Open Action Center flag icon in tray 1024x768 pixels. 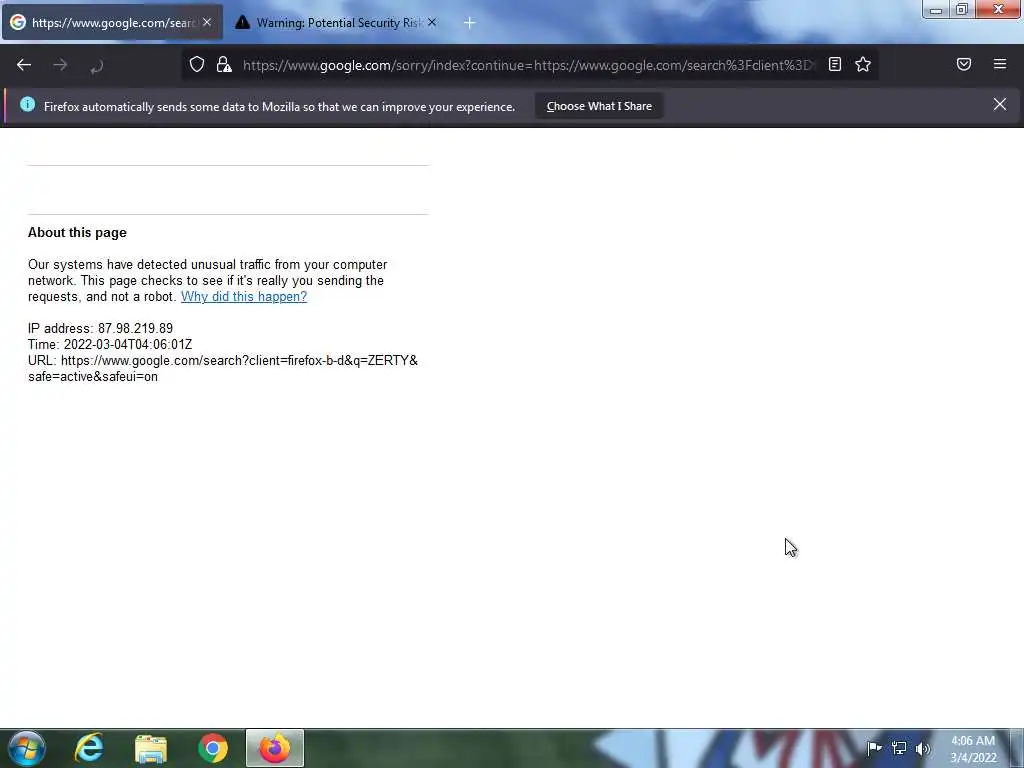(x=874, y=748)
